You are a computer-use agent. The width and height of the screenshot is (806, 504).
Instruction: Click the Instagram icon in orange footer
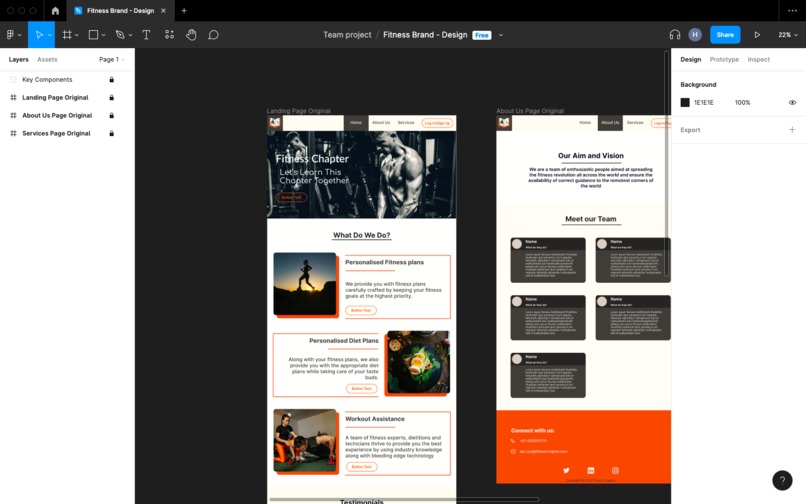[x=615, y=470]
